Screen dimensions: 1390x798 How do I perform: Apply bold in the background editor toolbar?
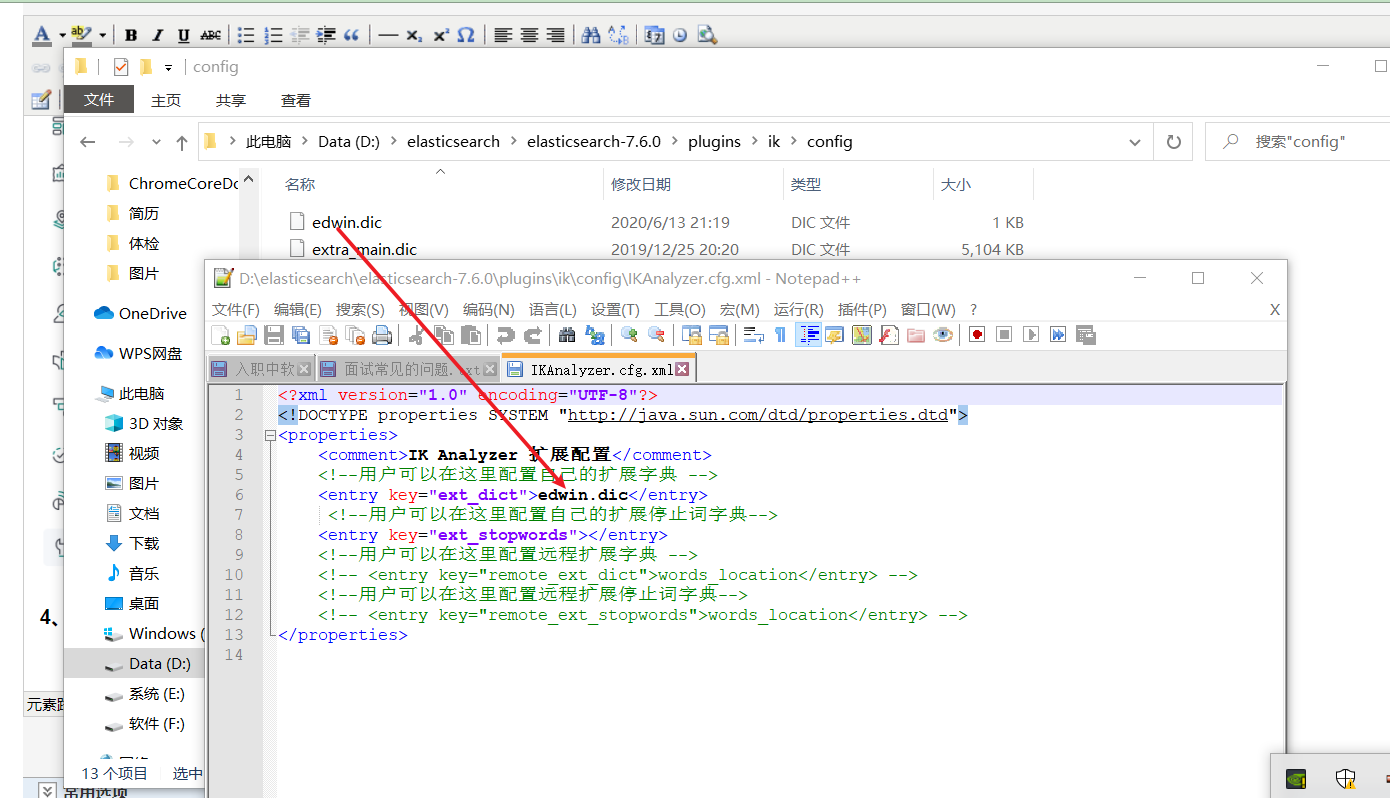click(131, 35)
